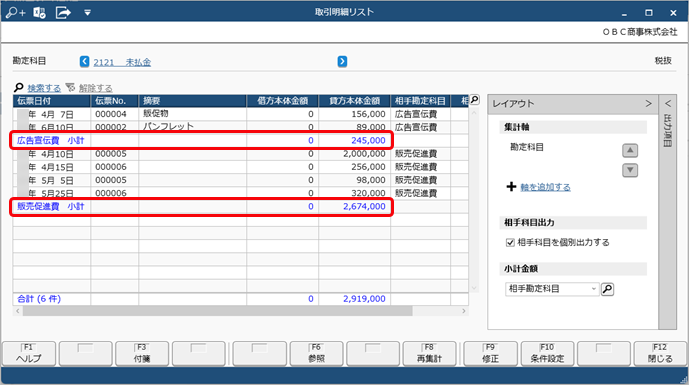Select the 5月 5日 date row
689x385 pixels.
coord(241,180)
